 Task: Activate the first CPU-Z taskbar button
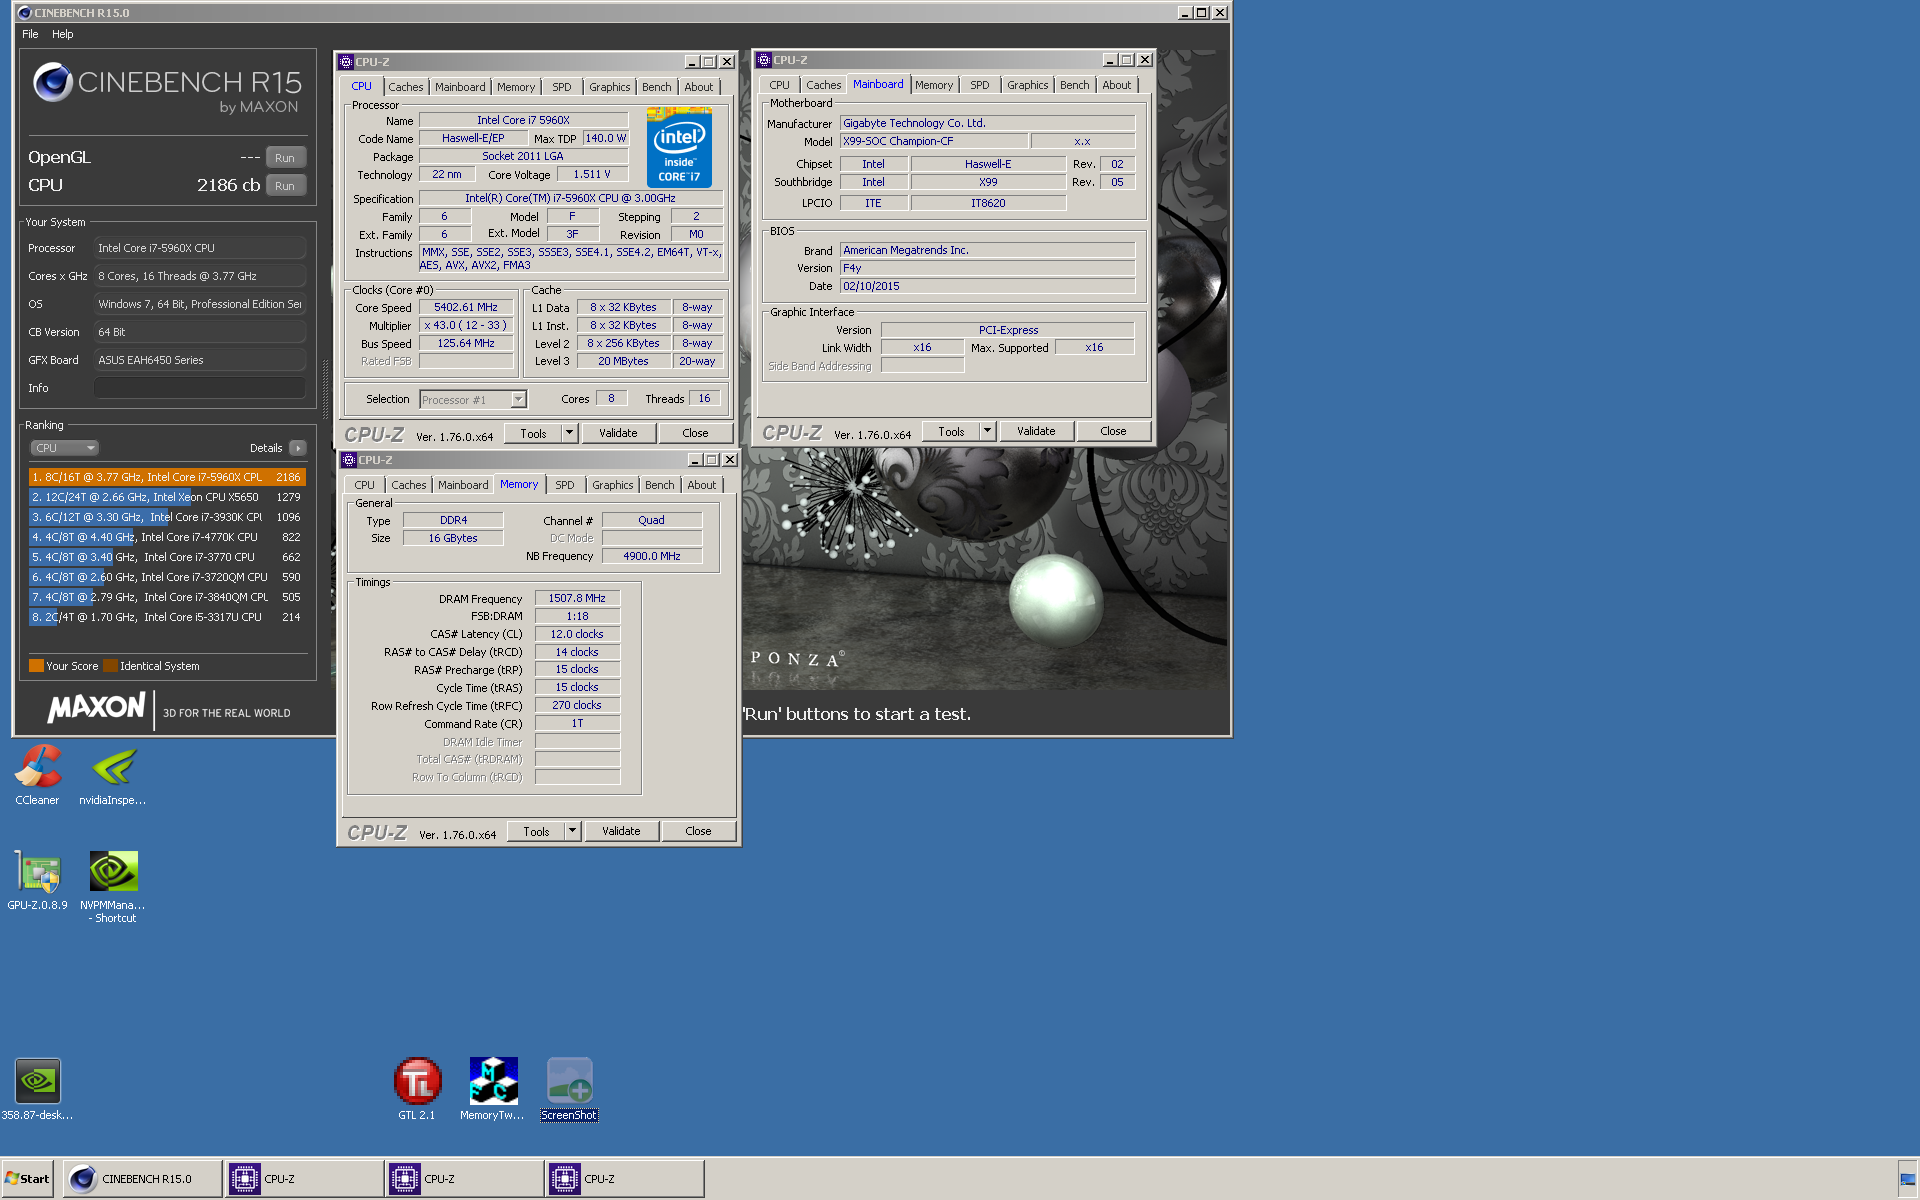tap(304, 1179)
